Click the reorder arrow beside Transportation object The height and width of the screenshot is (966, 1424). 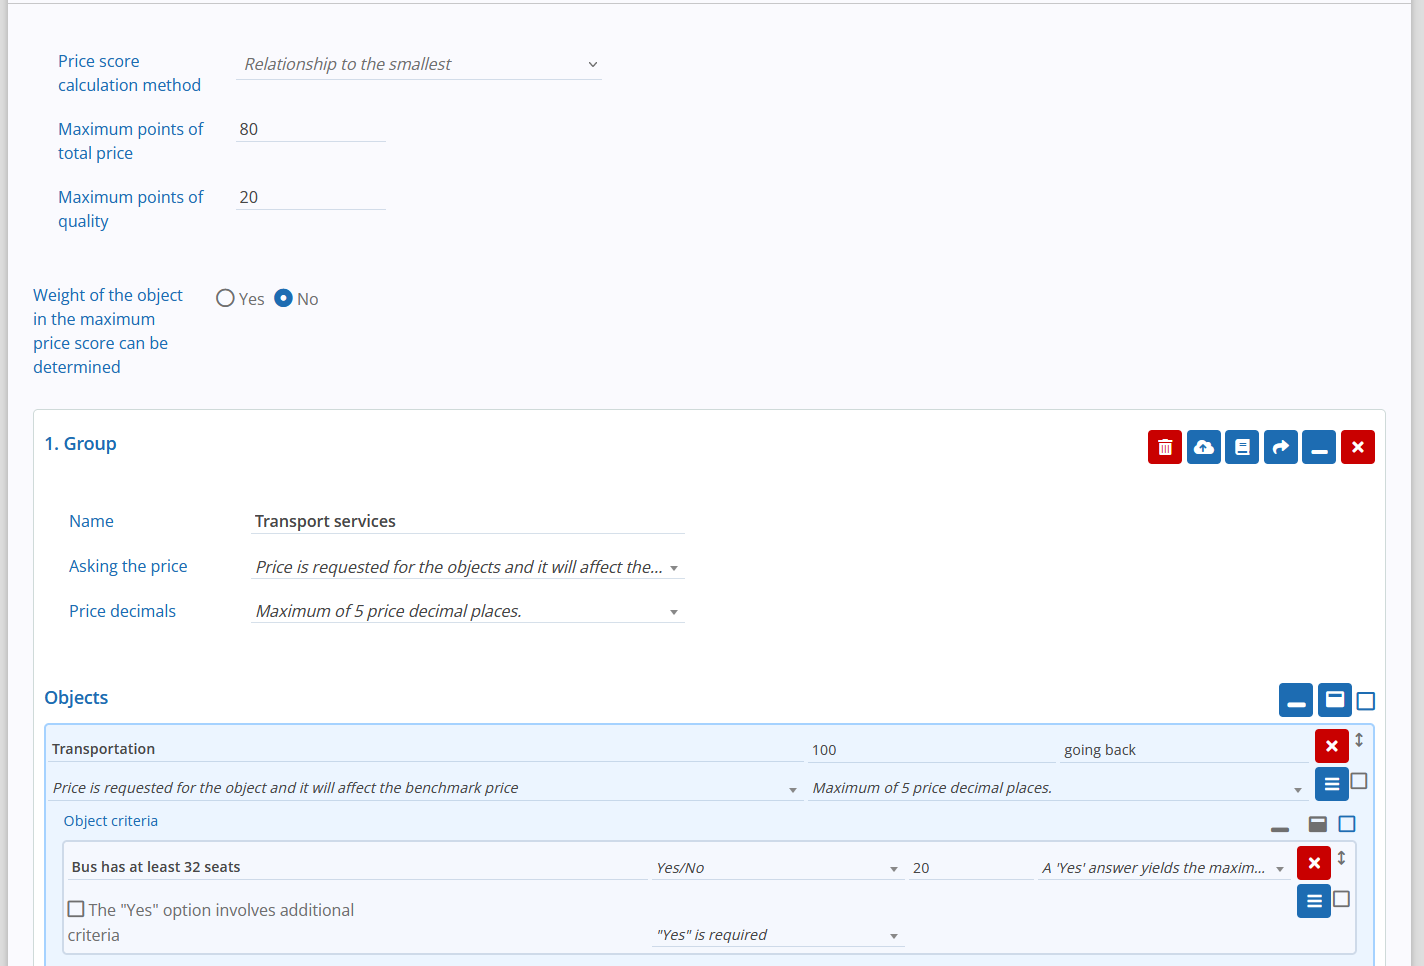(x=1359, y=740)
